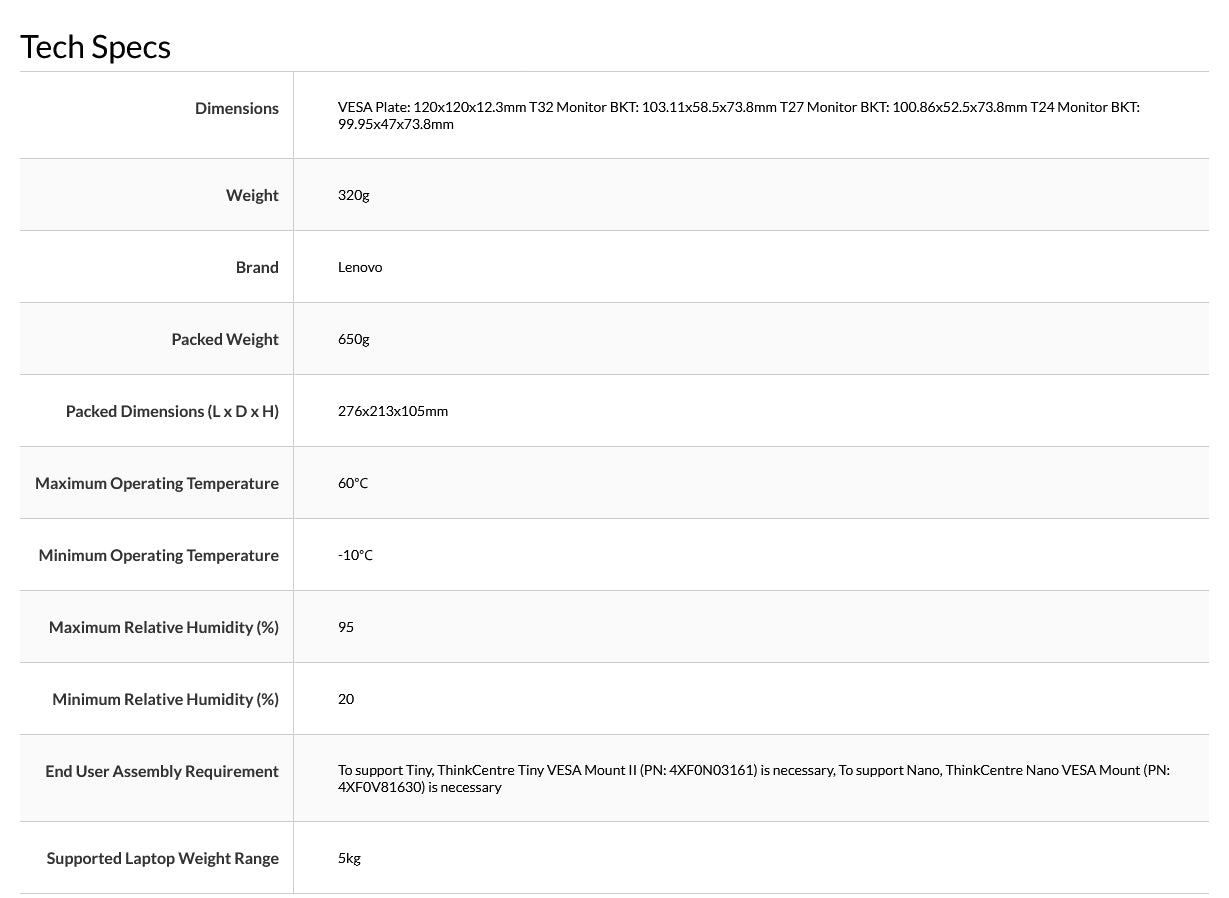This screenshot has height=898, width=1229.
Task: Click the 320g weight value
Action: (x=353, y=195)
